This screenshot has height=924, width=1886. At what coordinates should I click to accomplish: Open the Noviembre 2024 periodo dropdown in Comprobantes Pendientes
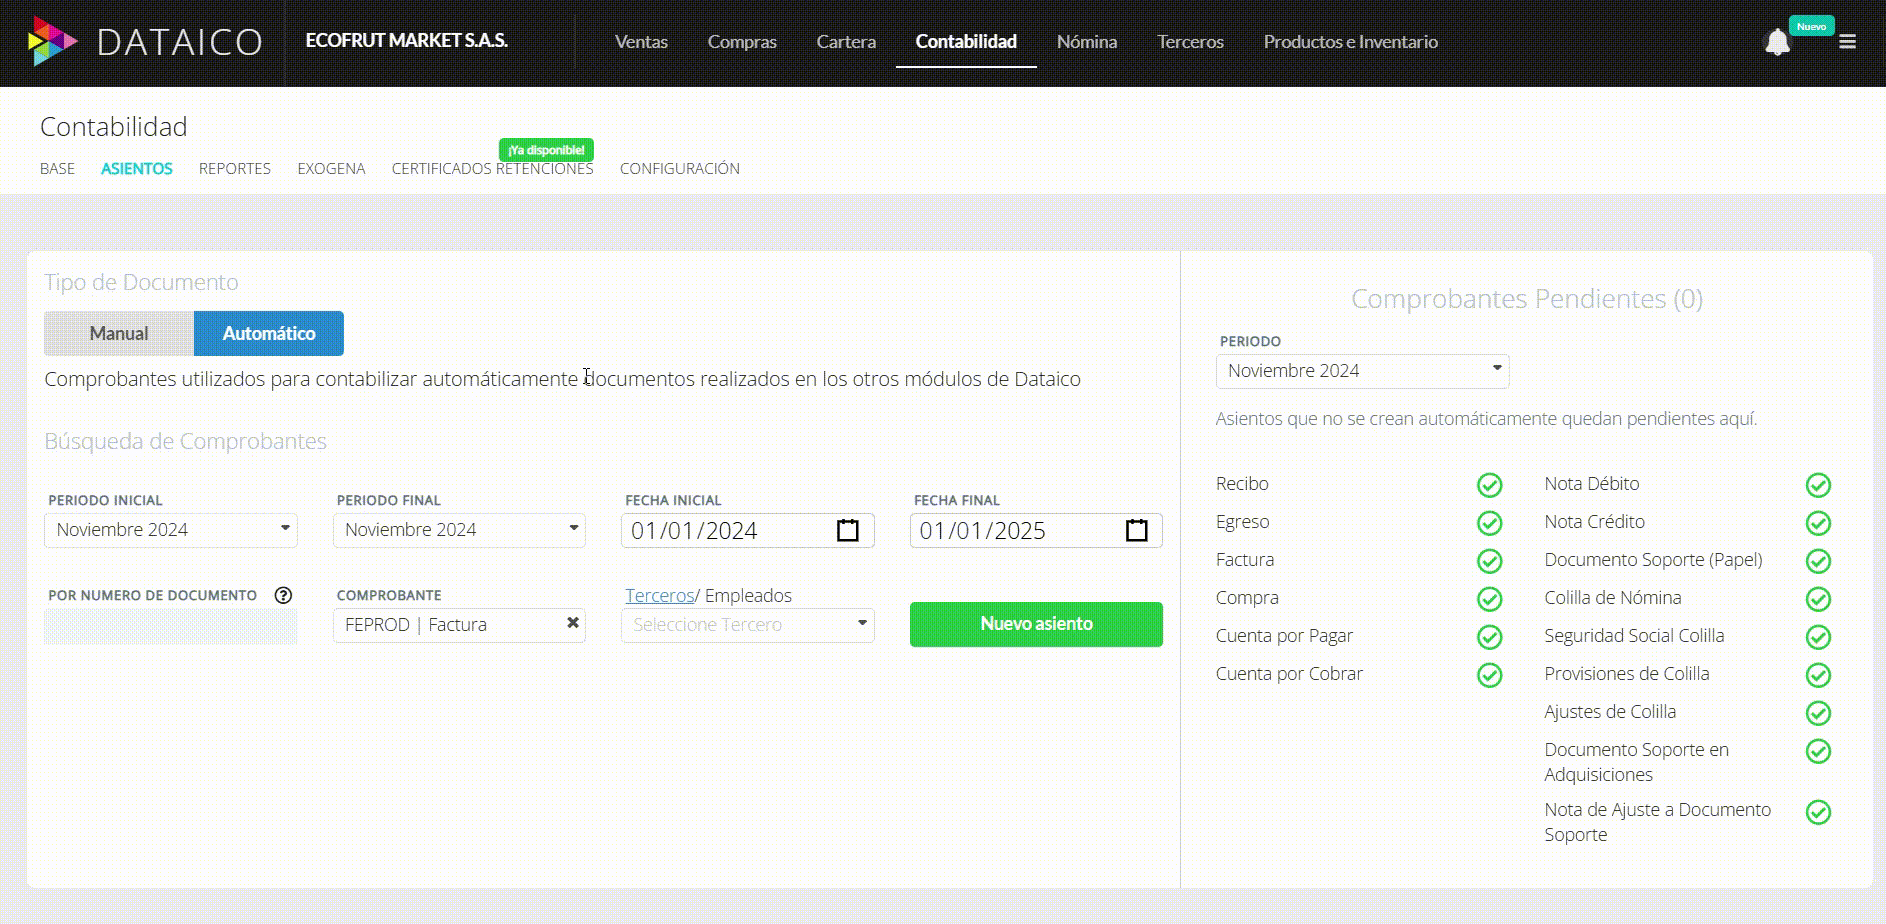point(1362,370)
